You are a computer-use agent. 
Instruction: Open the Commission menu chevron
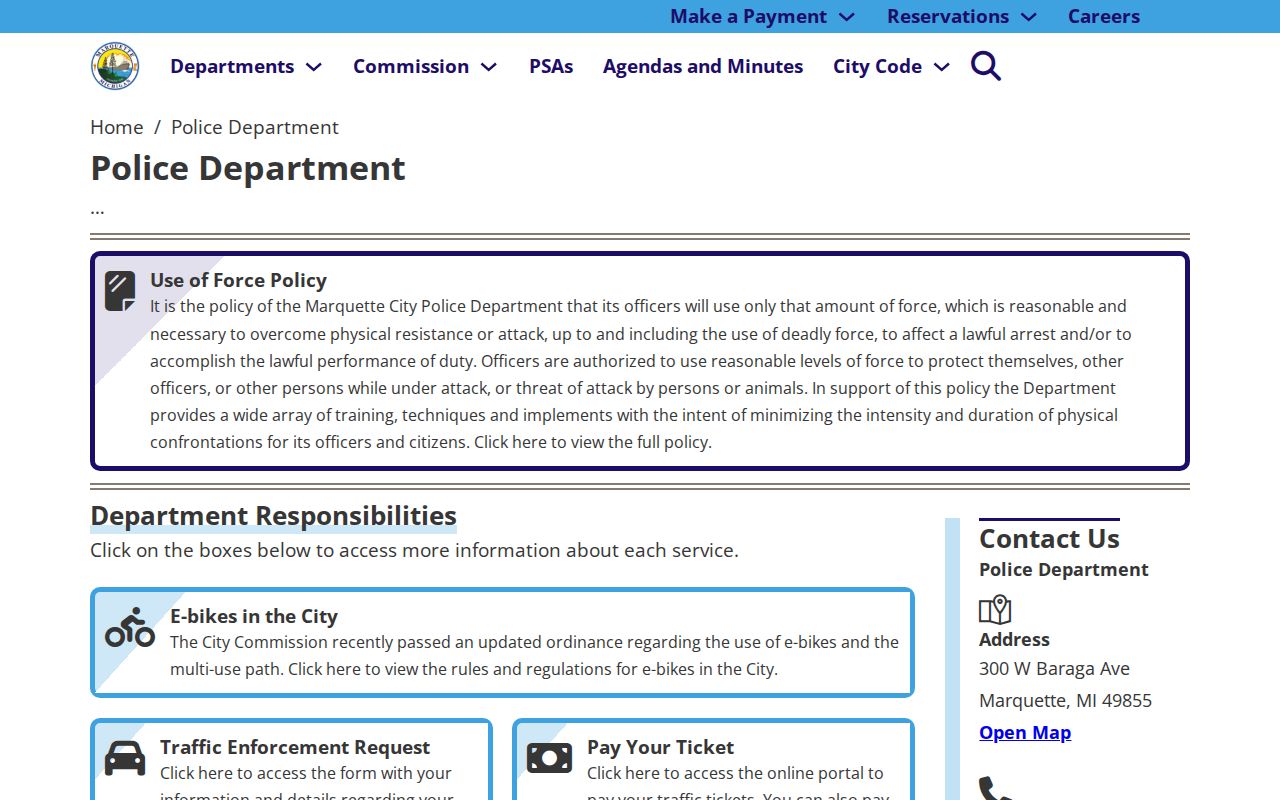[488, 67]
